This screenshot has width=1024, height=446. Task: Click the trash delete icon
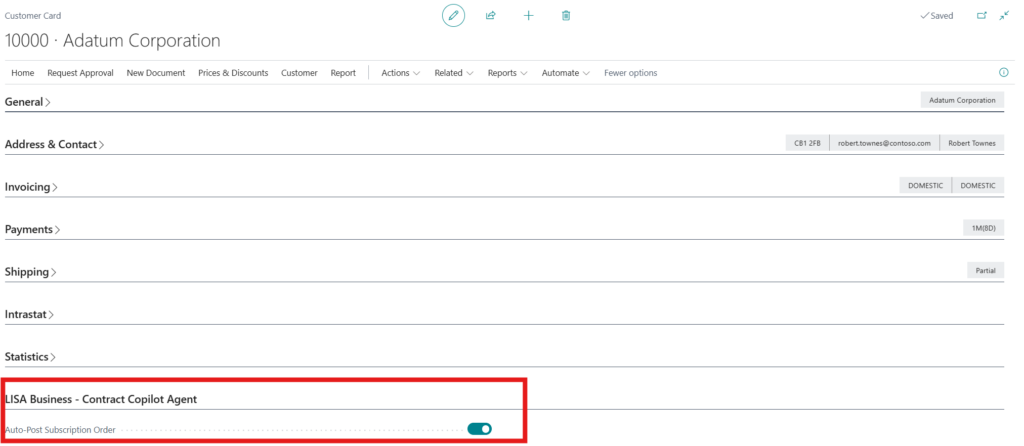click(x=566, y=16)
